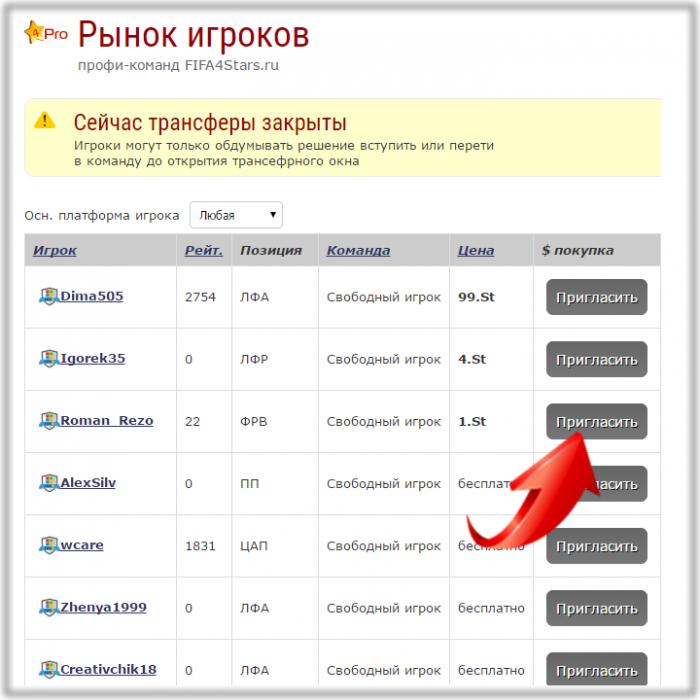700x700 pixels.
Task: Click the $ покупка column header
Action: pyautogui.click(x=577, y=250)
